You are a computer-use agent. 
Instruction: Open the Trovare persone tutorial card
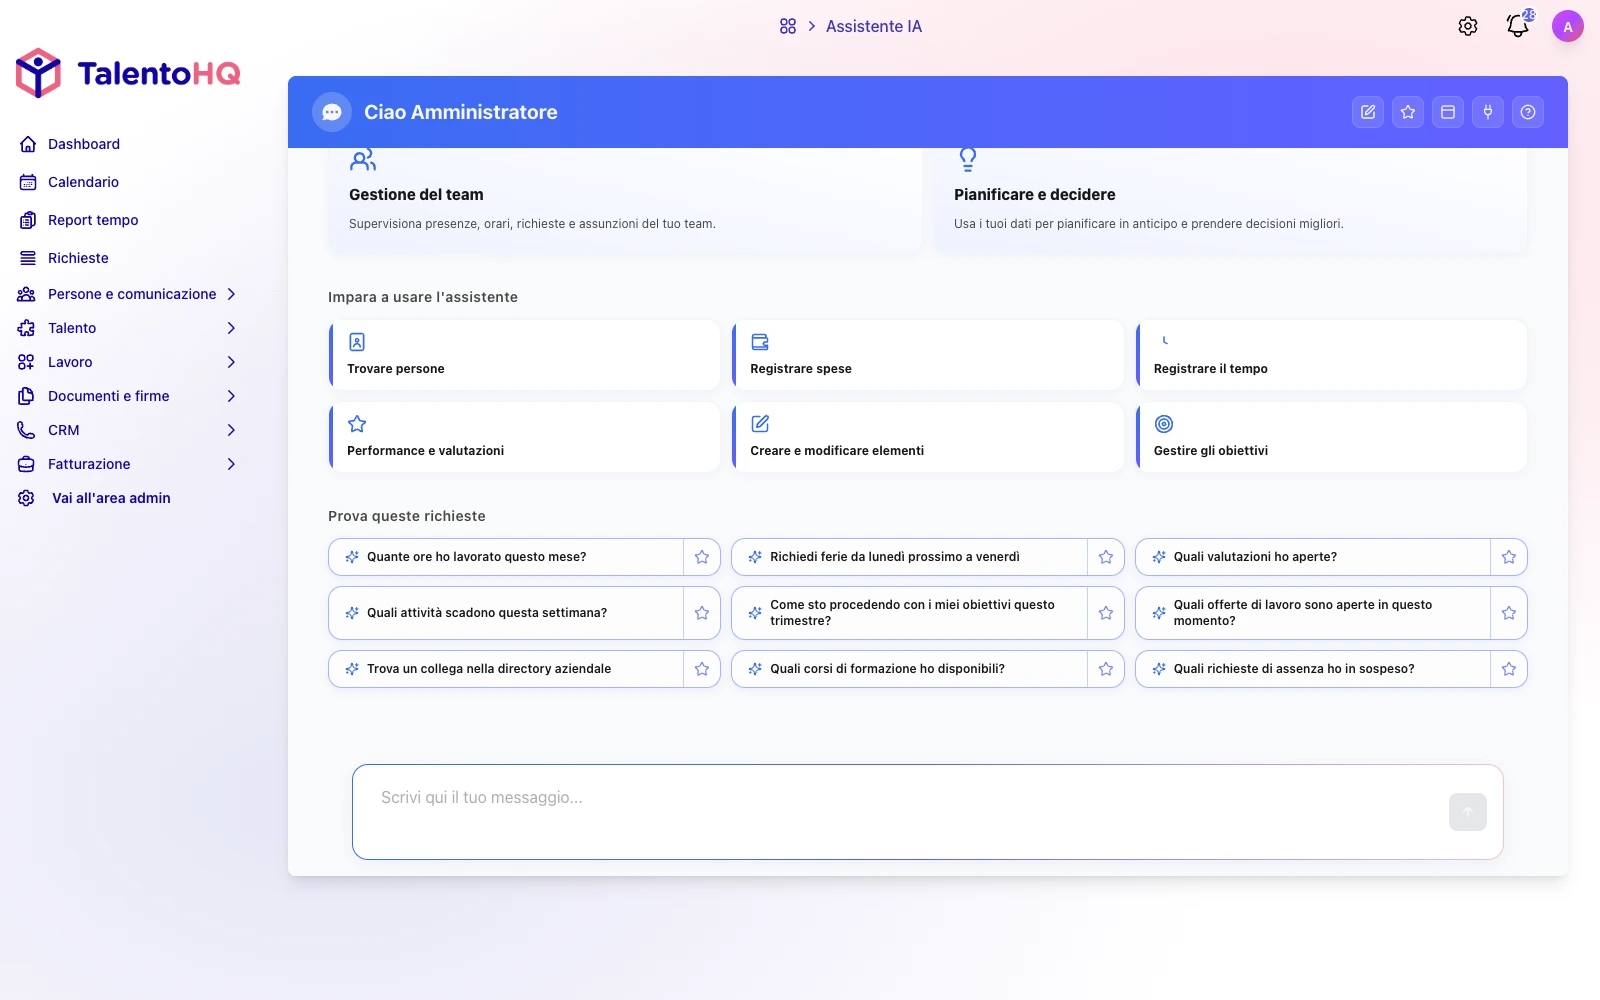tap(524, 355)
